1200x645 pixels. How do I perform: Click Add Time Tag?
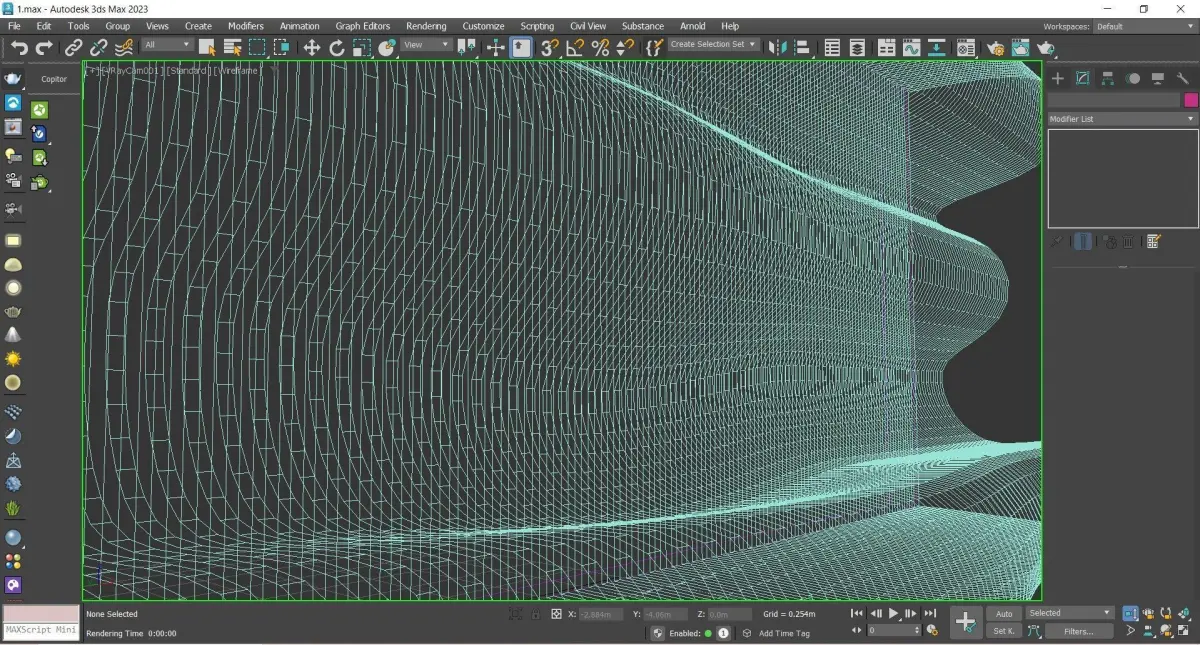784,633
